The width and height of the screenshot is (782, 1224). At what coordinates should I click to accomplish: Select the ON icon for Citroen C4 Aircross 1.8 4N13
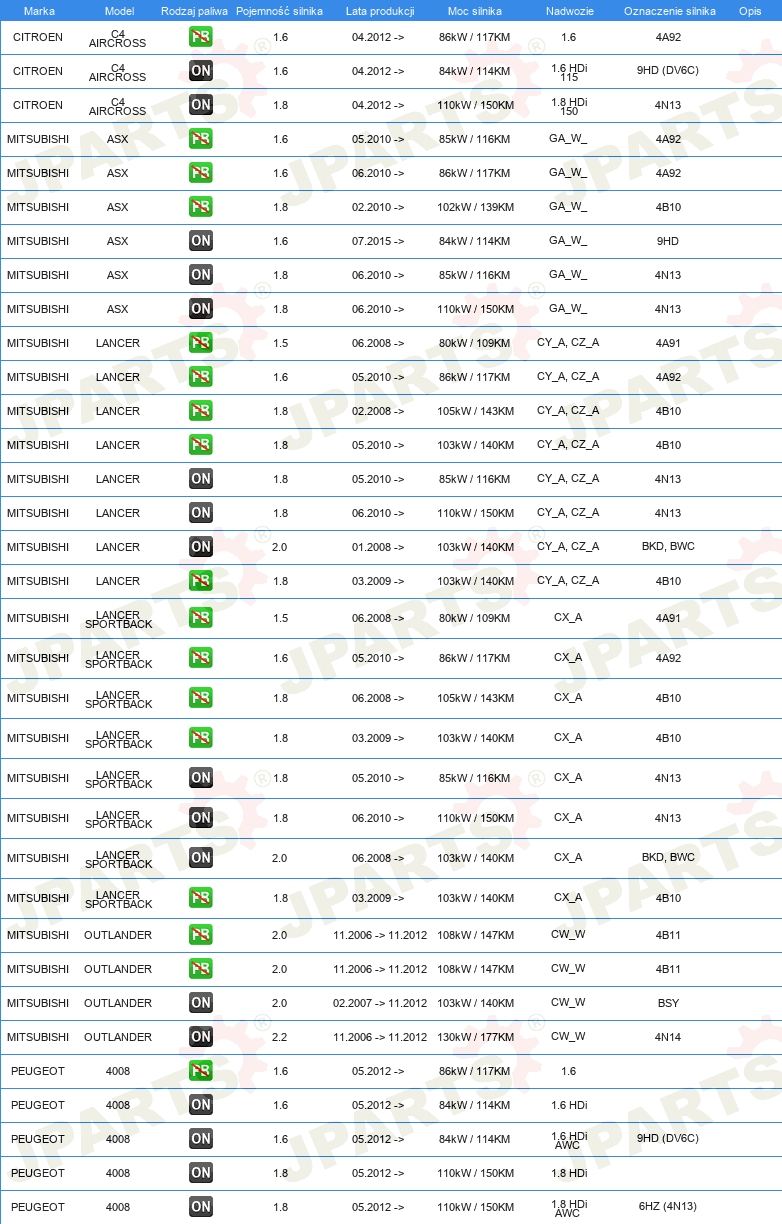(201, 105)
